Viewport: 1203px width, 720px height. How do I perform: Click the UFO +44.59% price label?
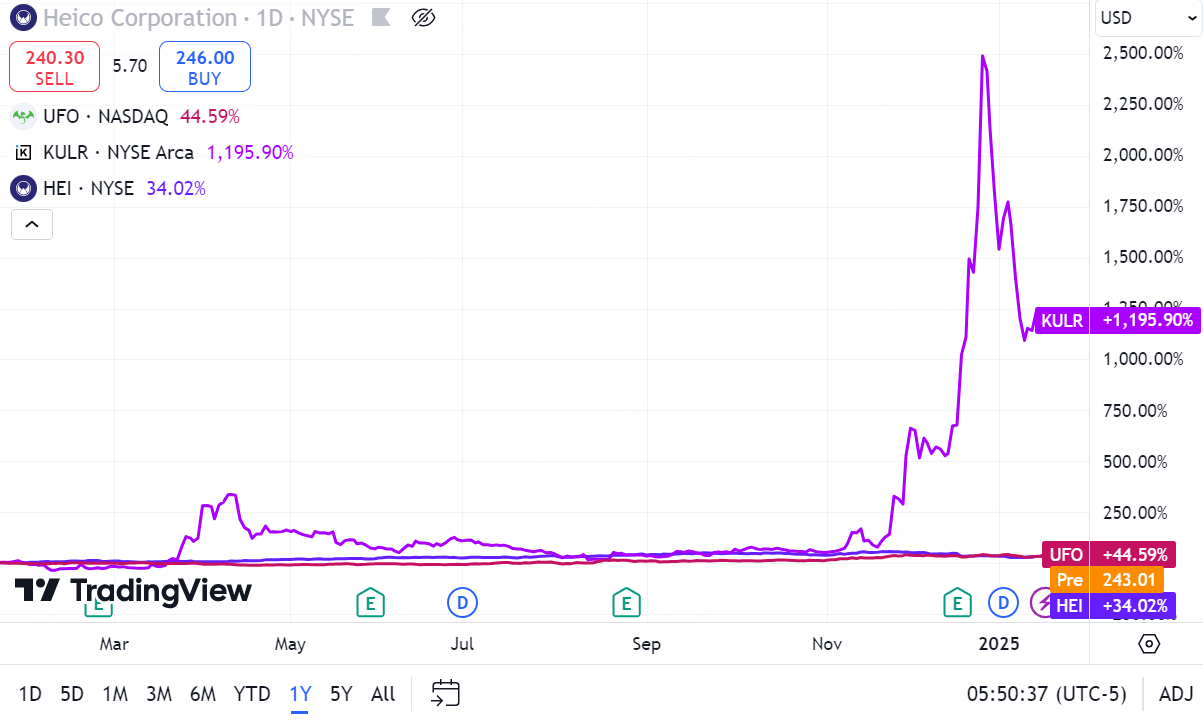tap(1108, 554)
